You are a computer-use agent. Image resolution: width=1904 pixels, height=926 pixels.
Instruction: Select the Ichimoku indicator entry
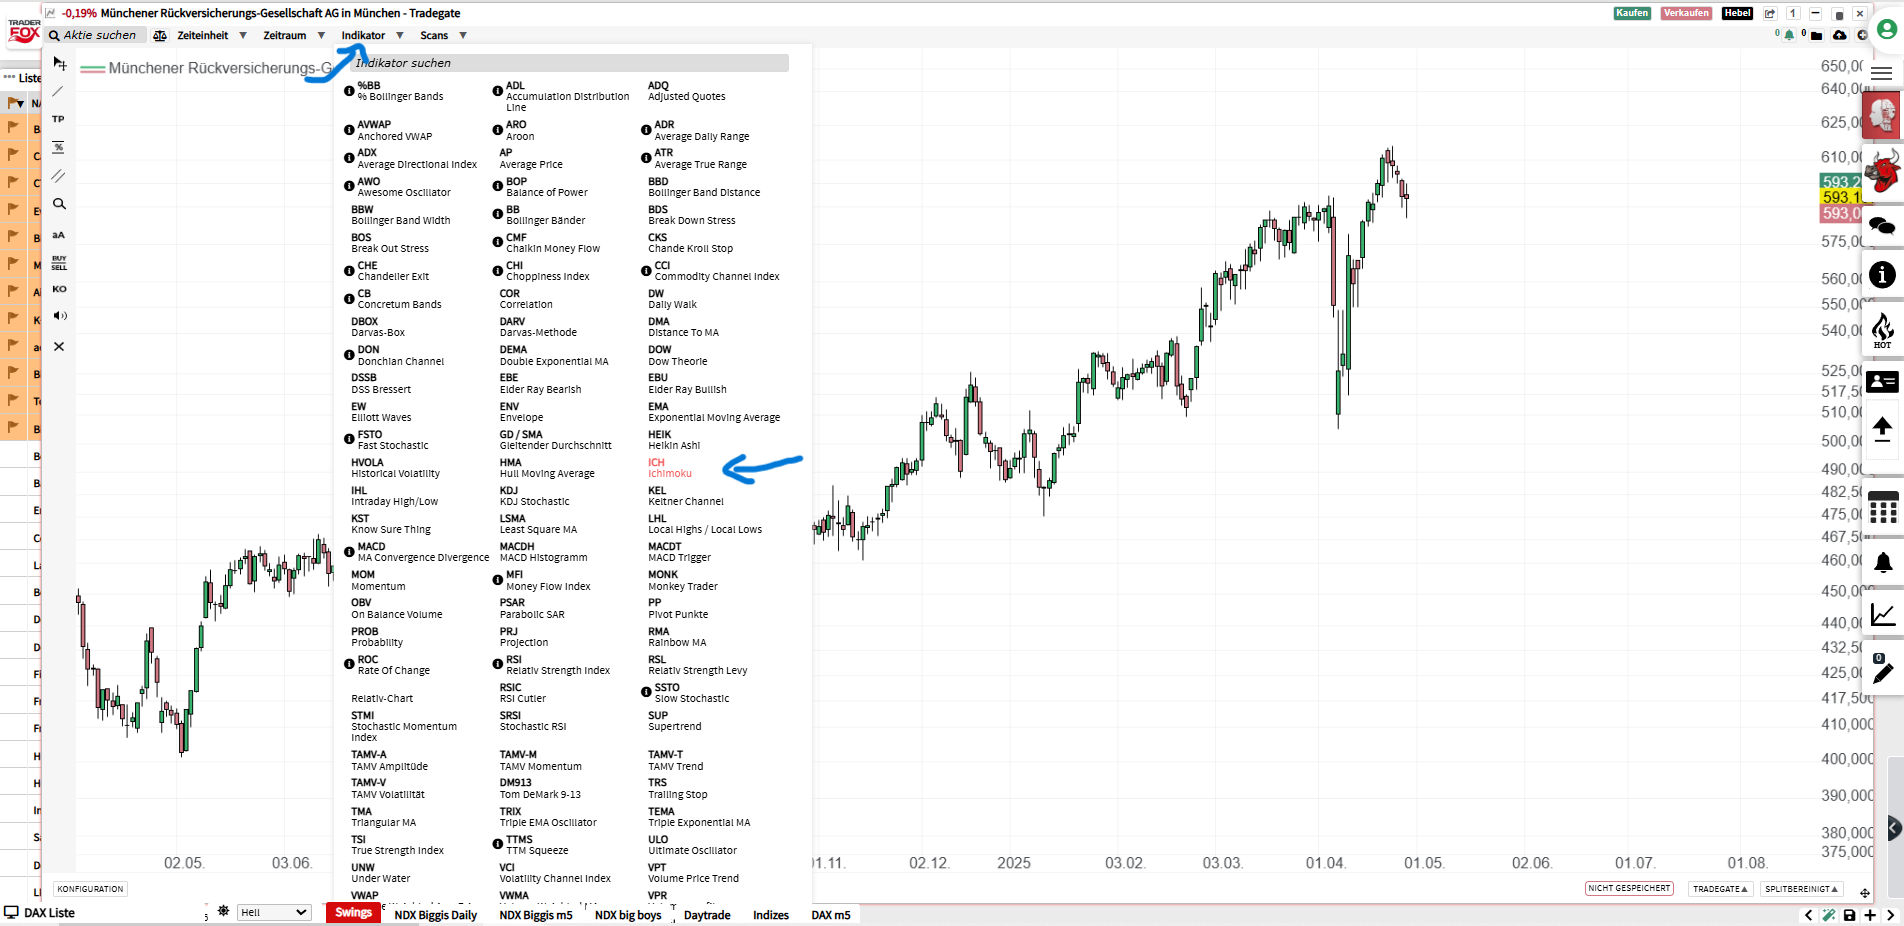[670, 468]
